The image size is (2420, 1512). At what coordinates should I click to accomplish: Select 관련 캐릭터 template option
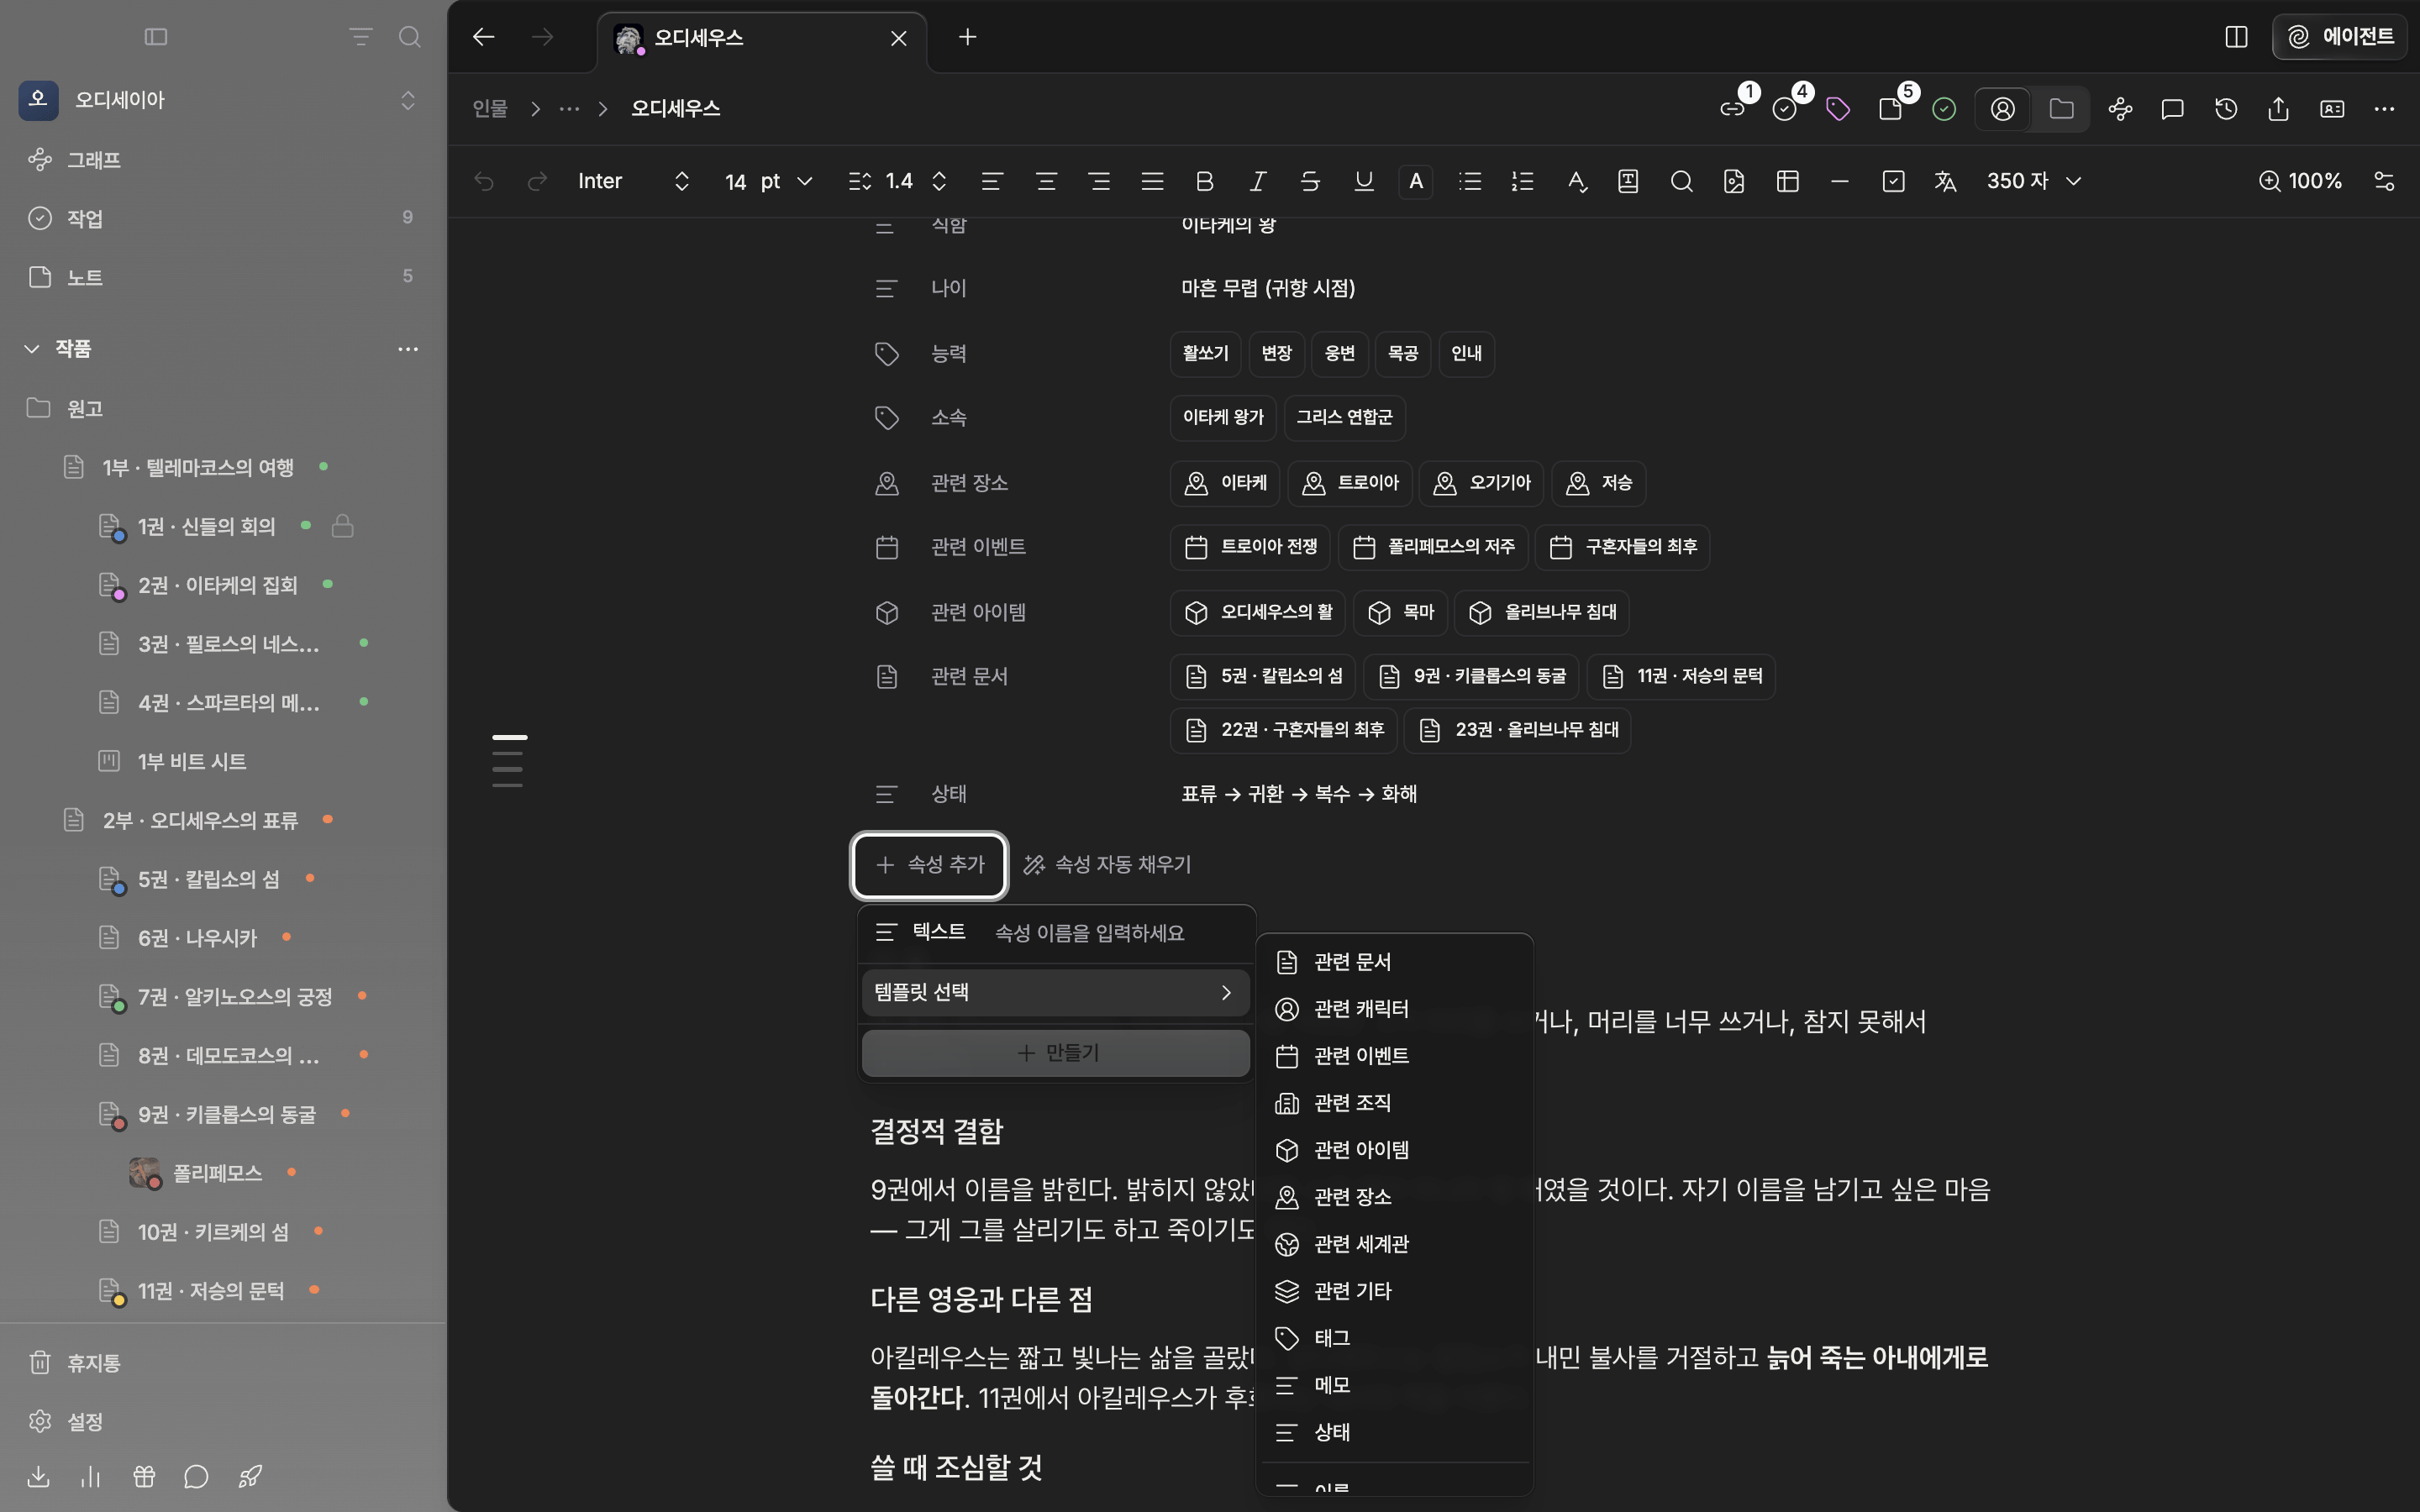pyautogui.click(x=1394, y=1009)
